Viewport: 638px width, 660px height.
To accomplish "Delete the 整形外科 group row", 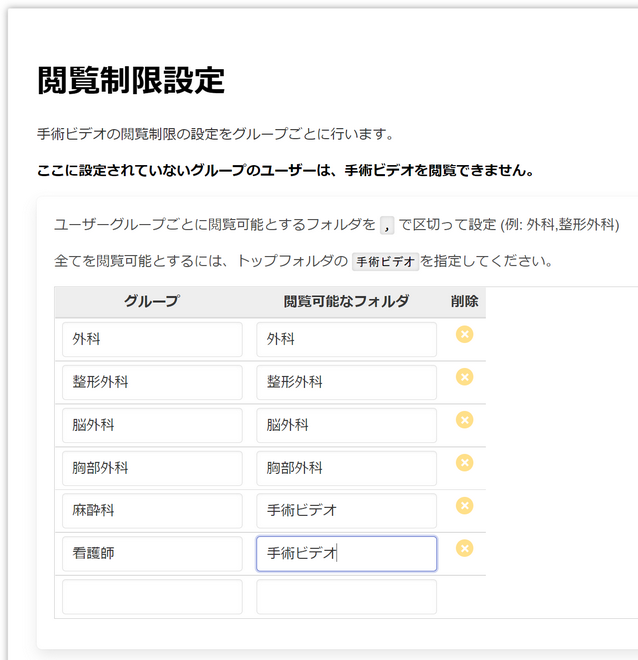I will [464, 377].
